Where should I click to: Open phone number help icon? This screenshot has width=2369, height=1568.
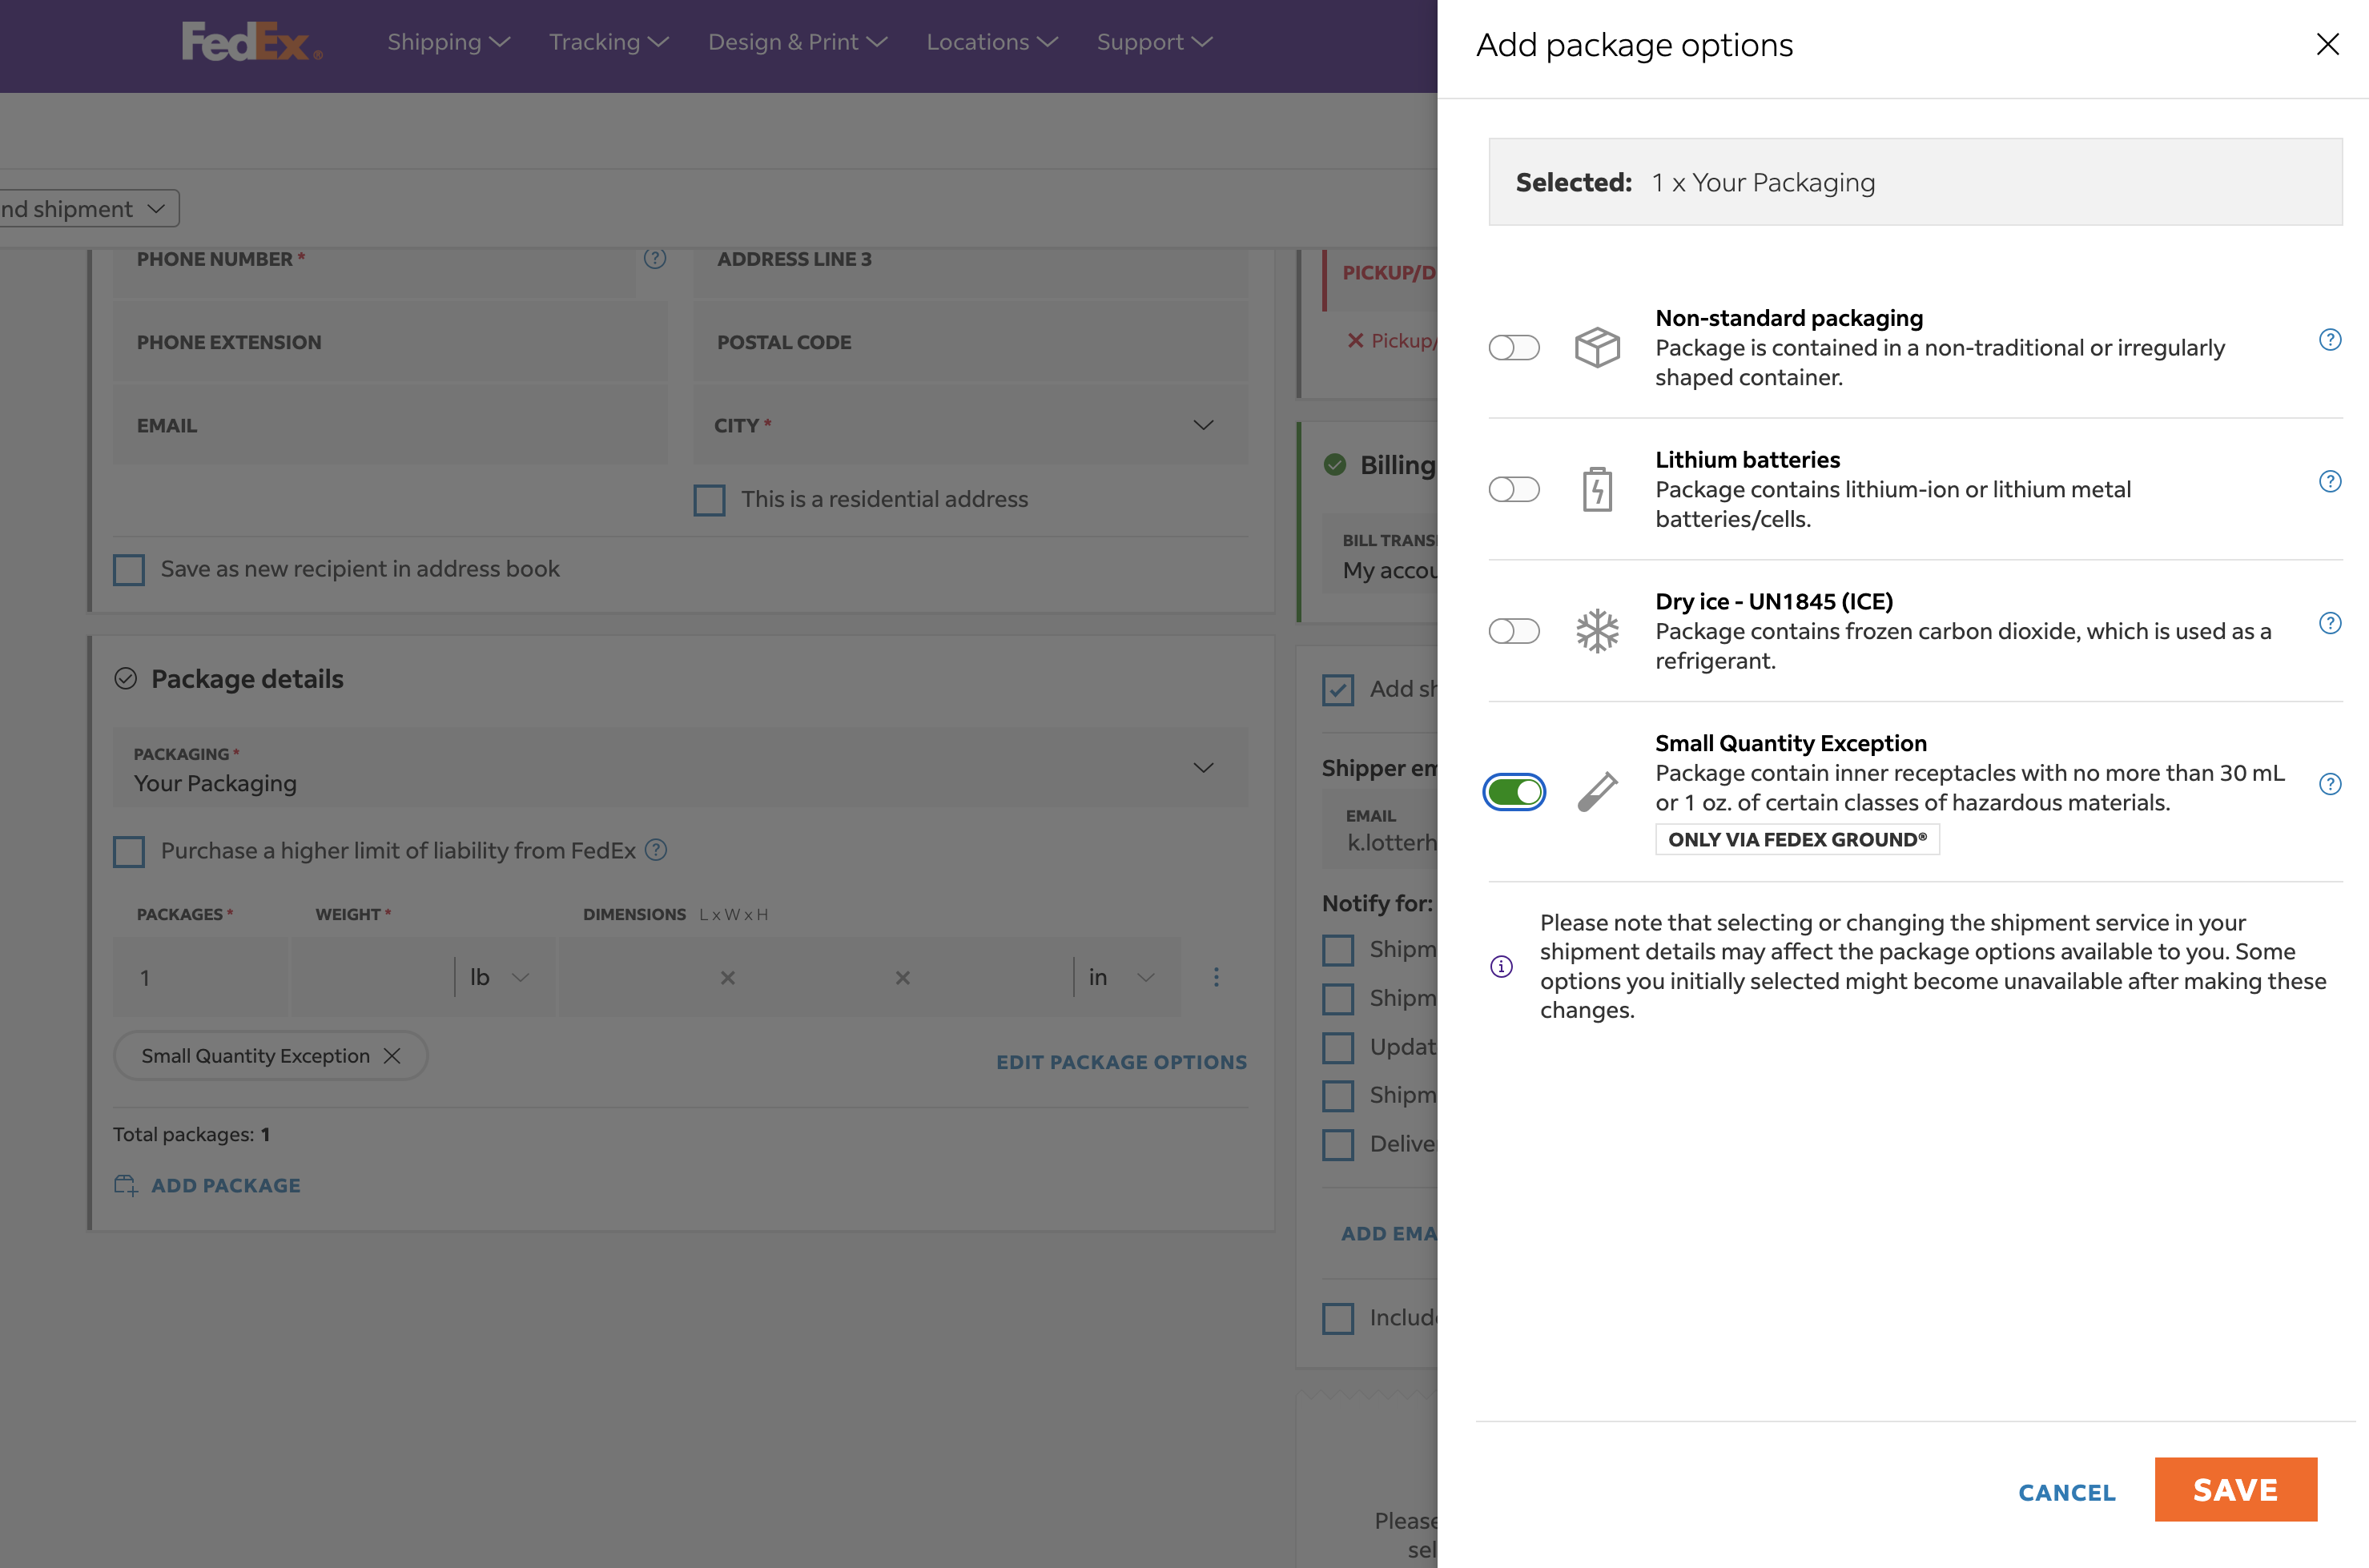pyautogui.click(x=655, y=259)
